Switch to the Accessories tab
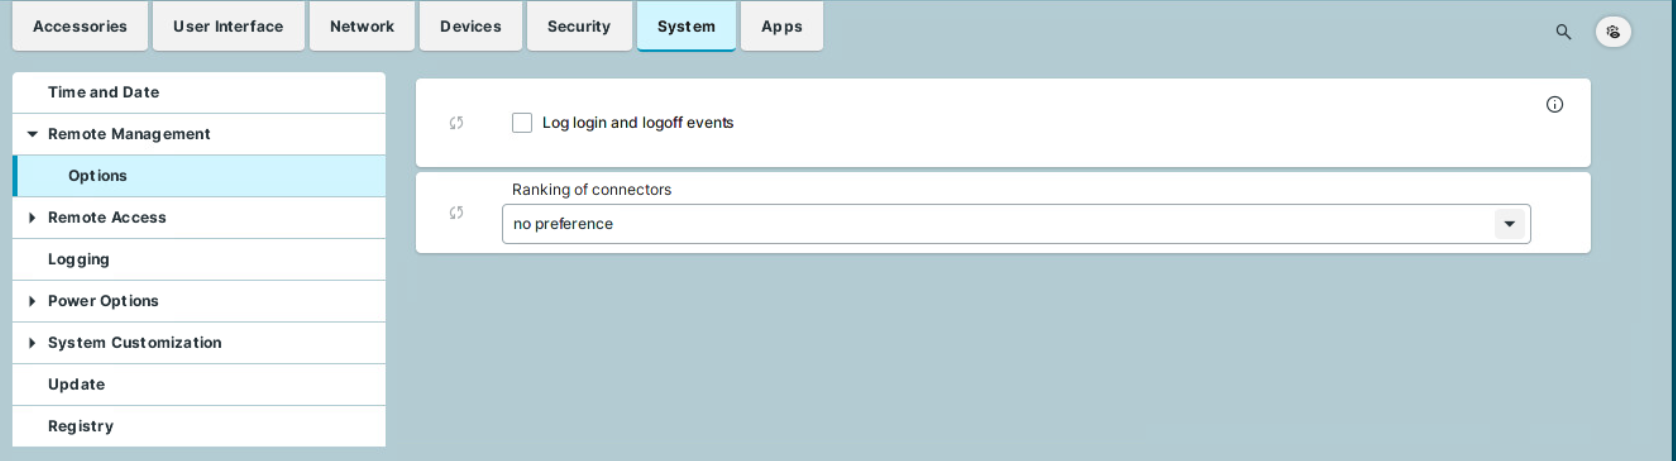The height and width of the screenshot is (461, 1676). coord(80,27)
